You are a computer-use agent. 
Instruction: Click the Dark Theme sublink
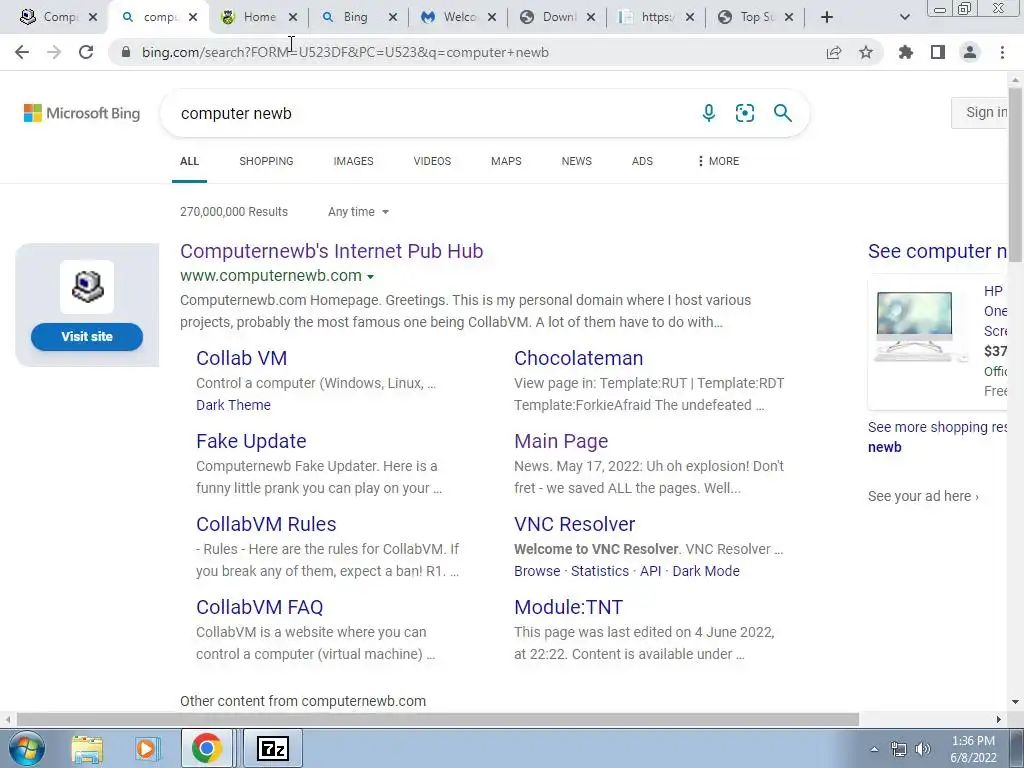point(233,405)
